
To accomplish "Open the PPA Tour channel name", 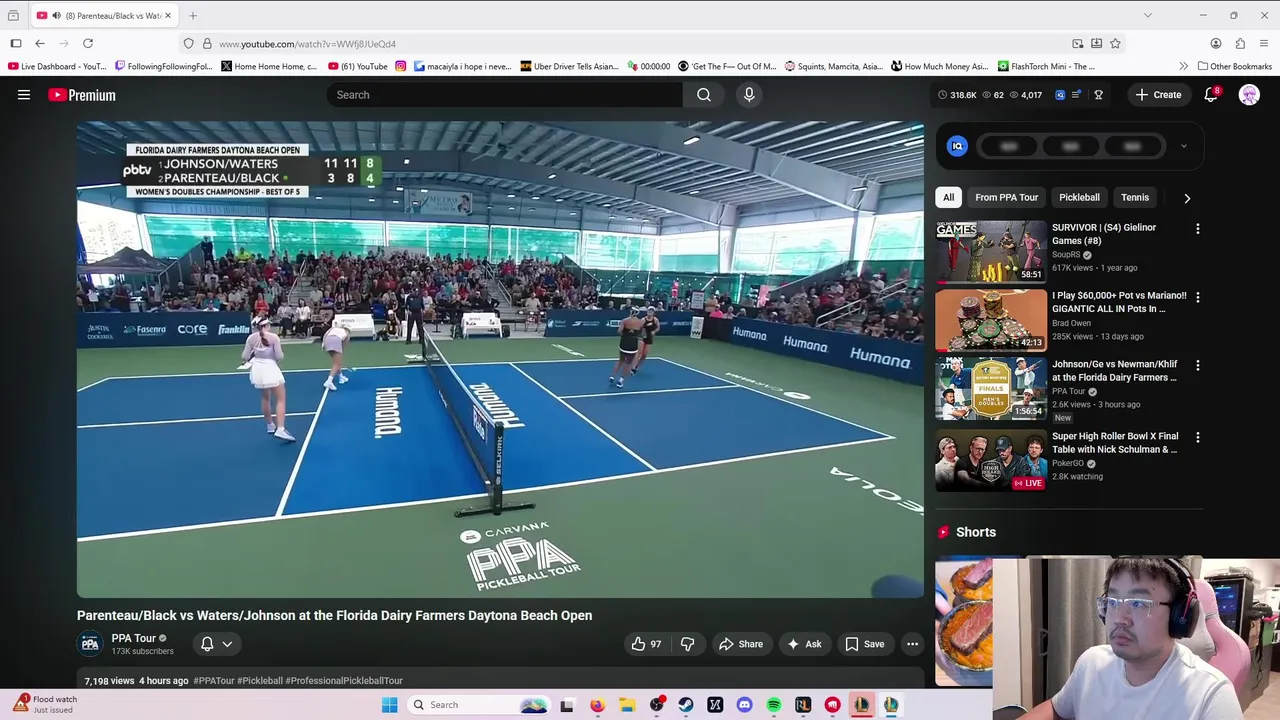I will (x=133, y=638).
